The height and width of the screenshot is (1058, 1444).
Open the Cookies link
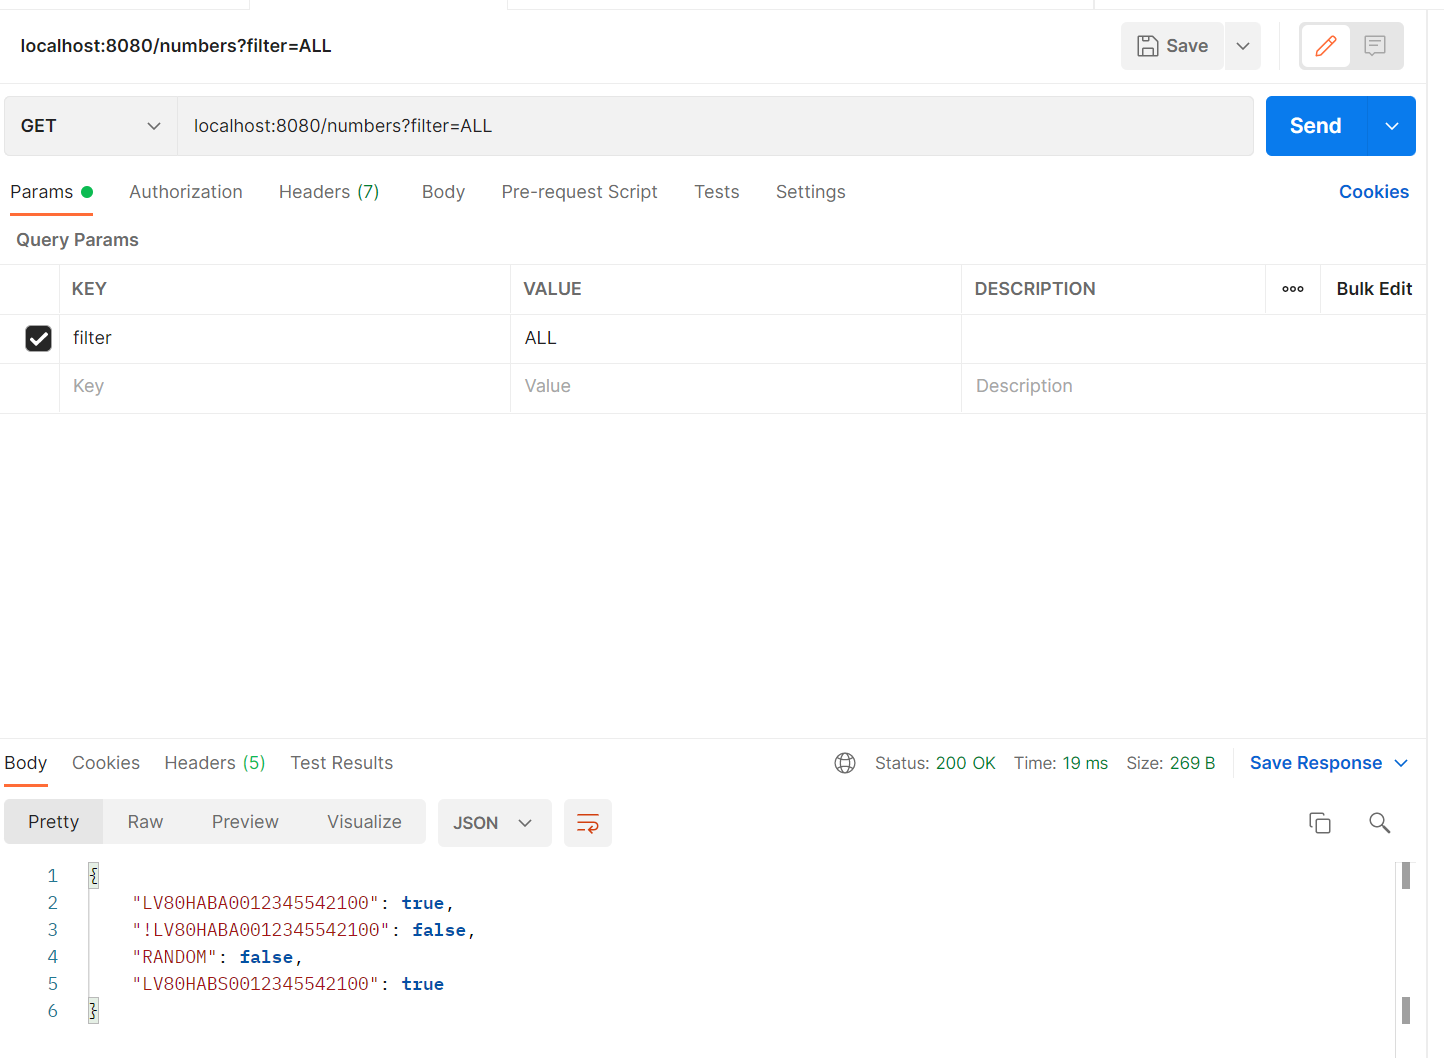(x=1374, y=192)
